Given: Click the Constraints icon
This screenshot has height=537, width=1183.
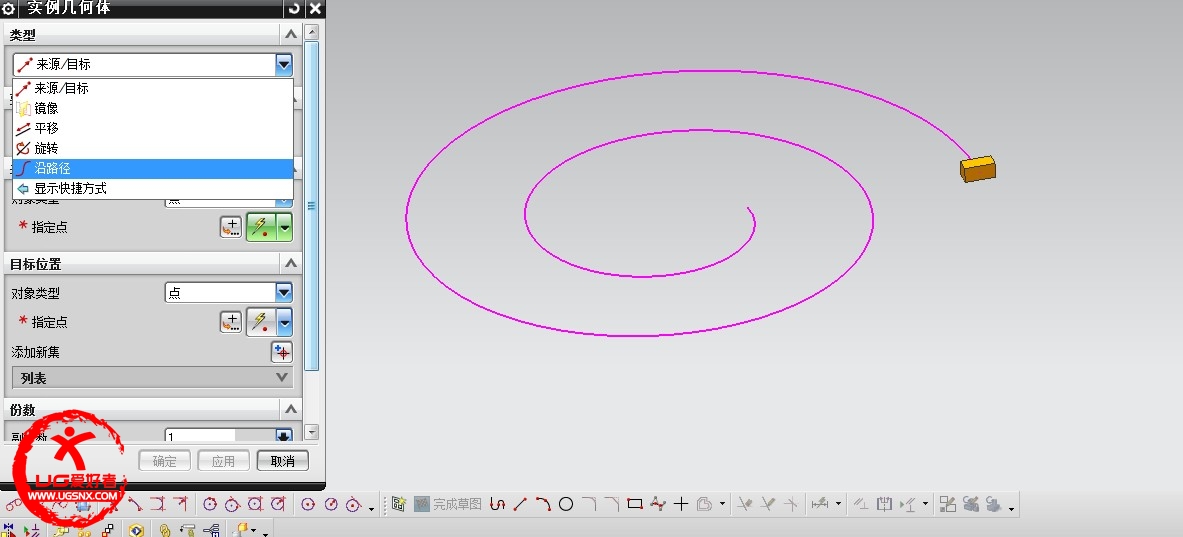Looking at the screenshot, I should (x=862, y=504).
